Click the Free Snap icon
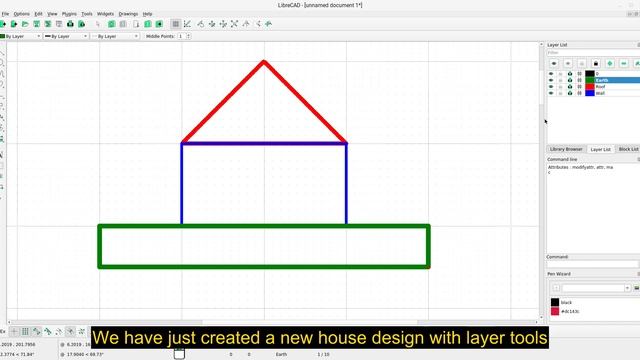This screenshot has width=640, height=360. click(x=14, y=331)
